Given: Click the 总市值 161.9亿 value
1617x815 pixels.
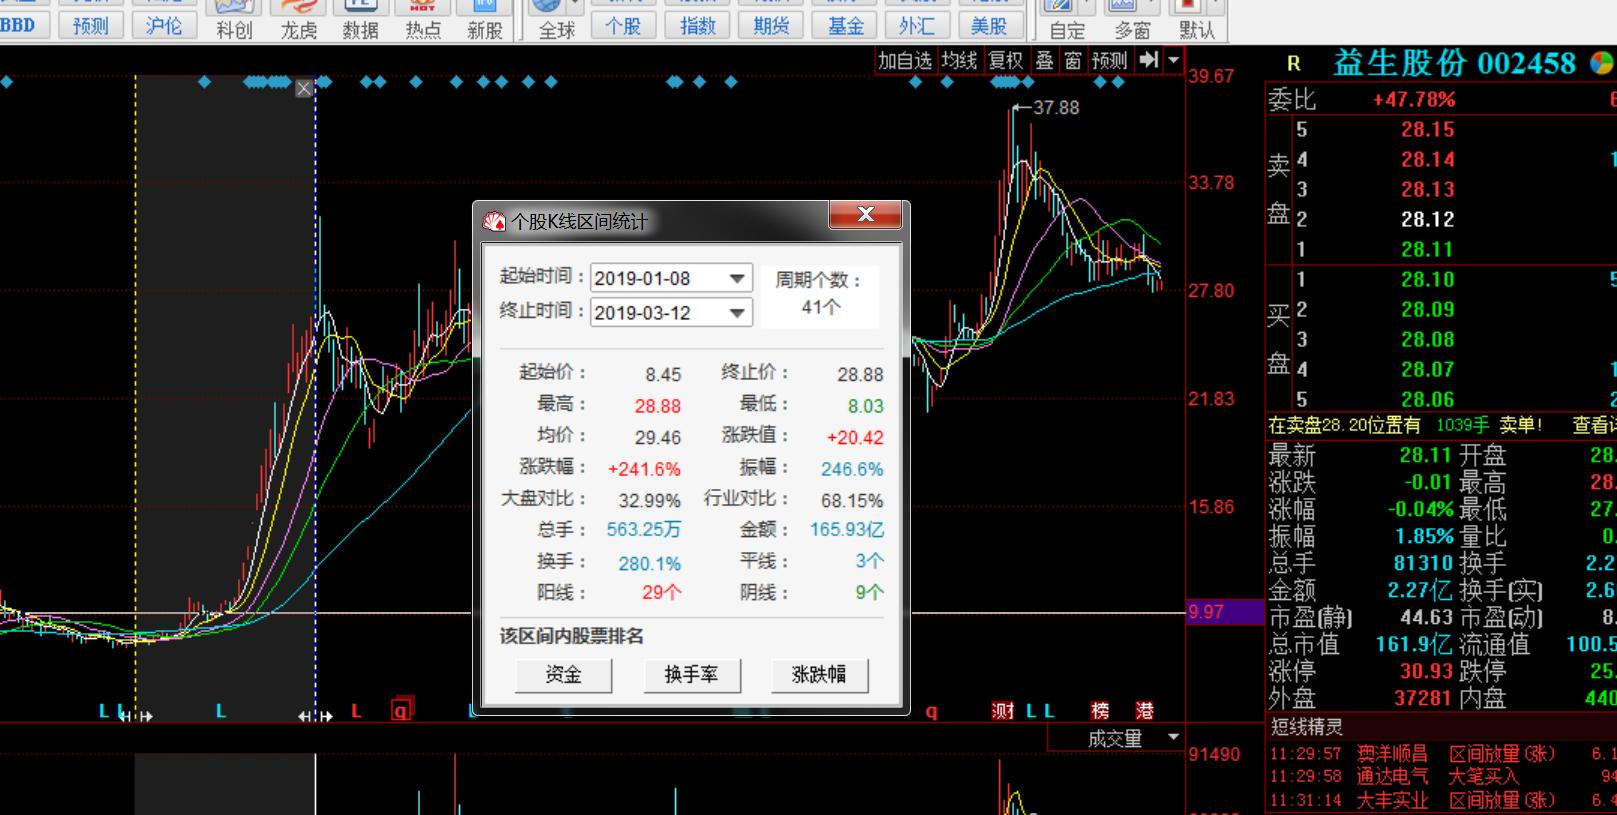Looking at the screenshot, I should 1413,644.
